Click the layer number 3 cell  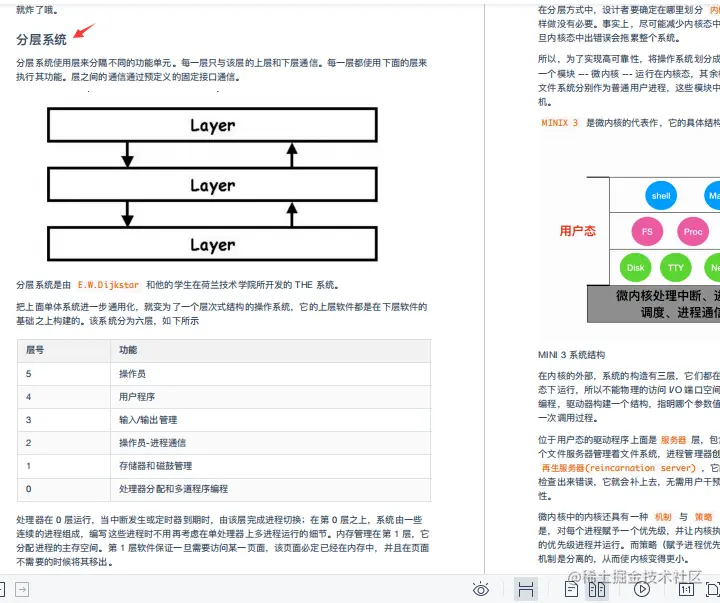(63, 420)
